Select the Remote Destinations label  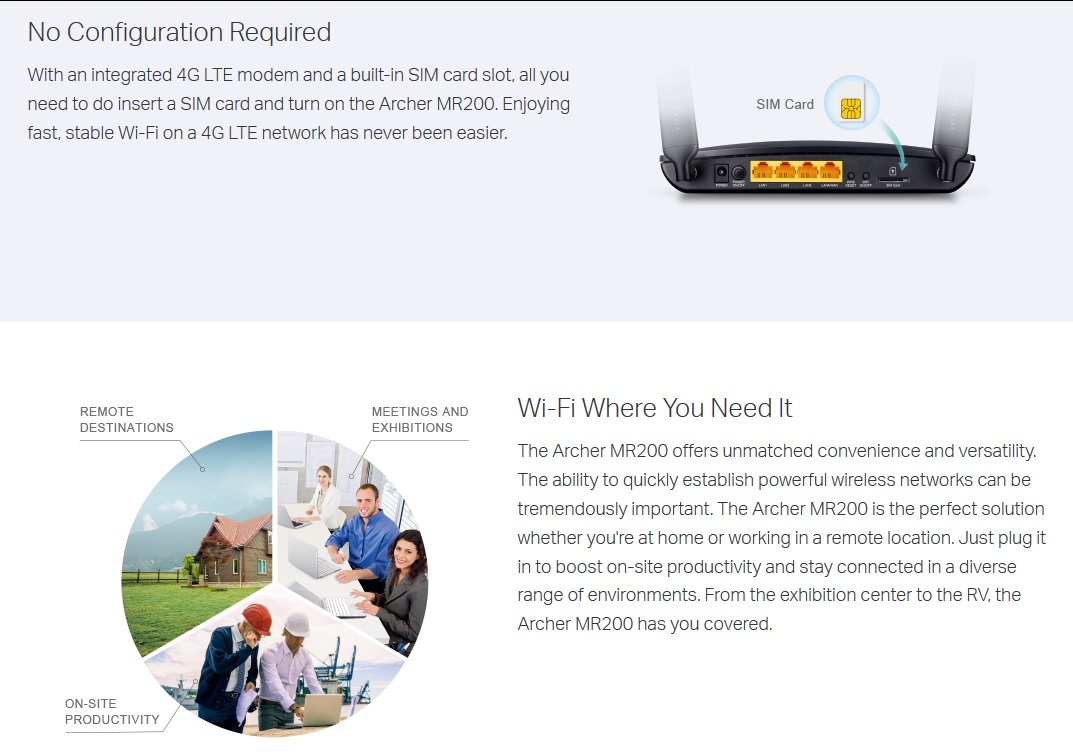[x=127, y=419]
